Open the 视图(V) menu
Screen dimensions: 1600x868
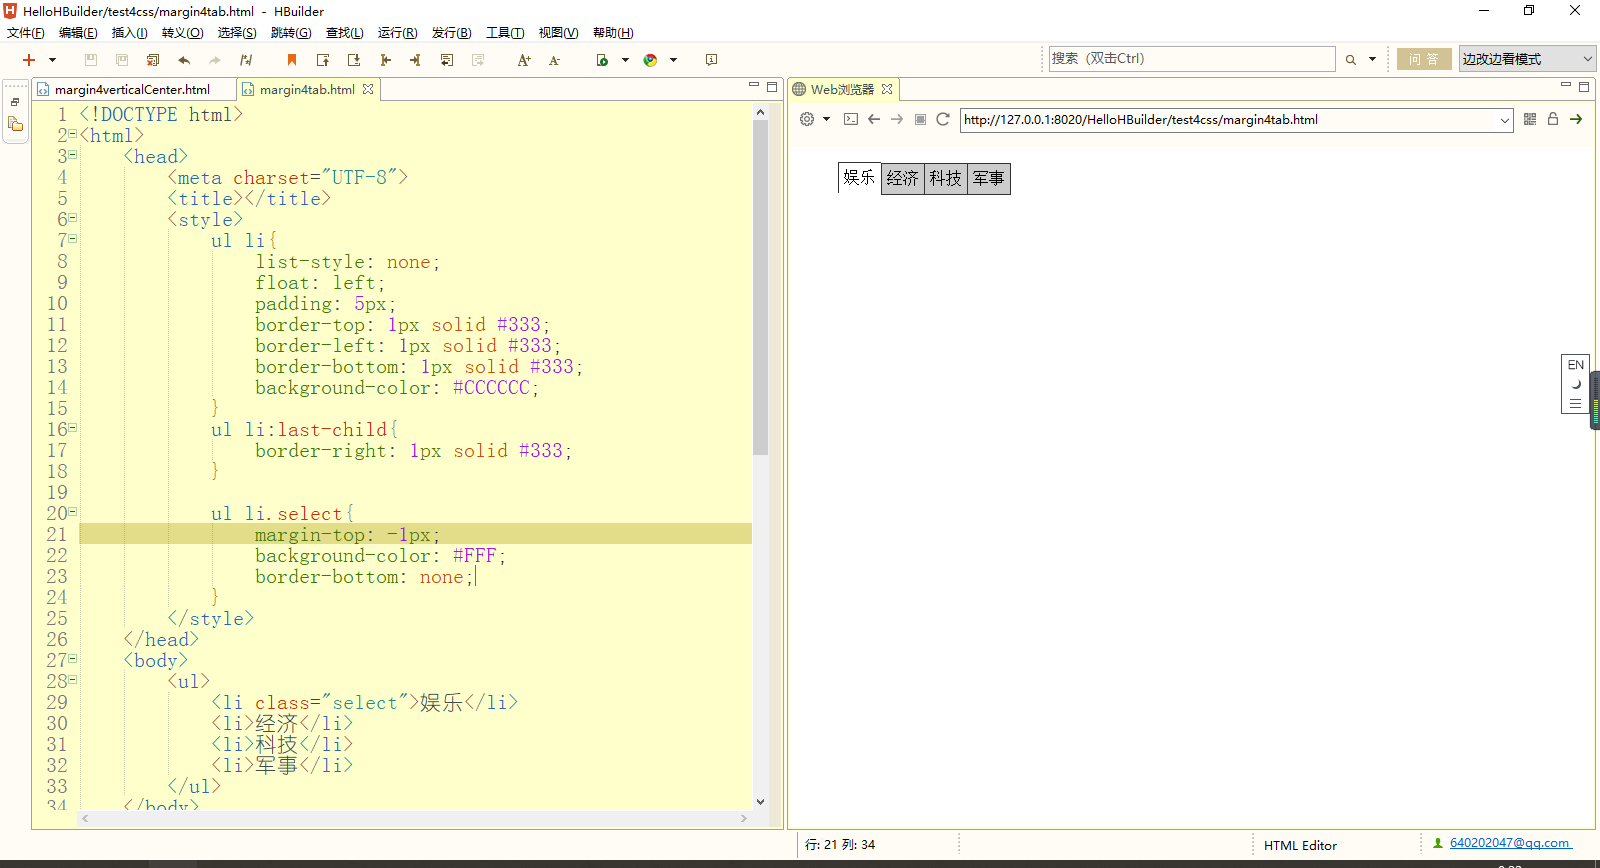(558, 33)
